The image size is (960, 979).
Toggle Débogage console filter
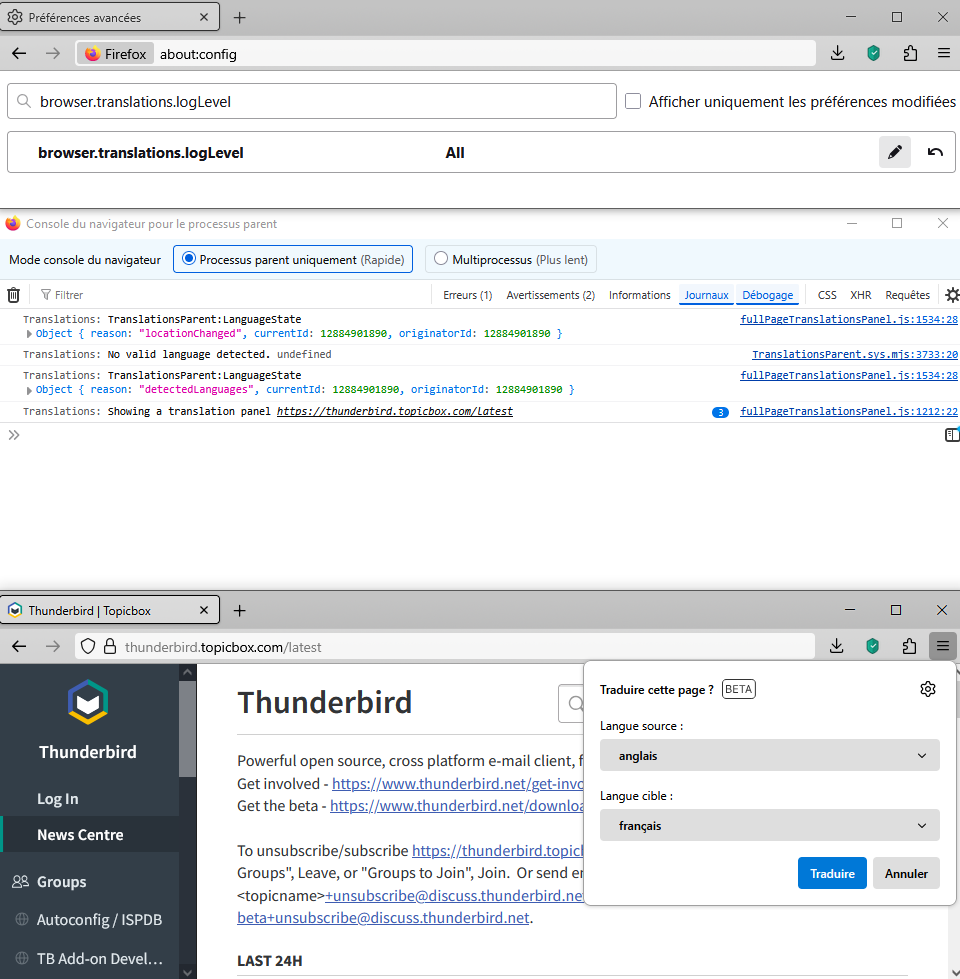pos(767,295)
